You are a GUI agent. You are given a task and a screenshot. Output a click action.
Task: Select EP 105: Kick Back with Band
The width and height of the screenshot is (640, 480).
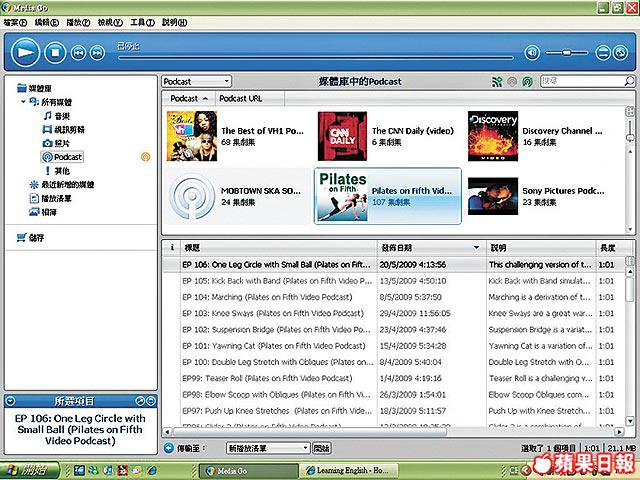coord(394,281)
